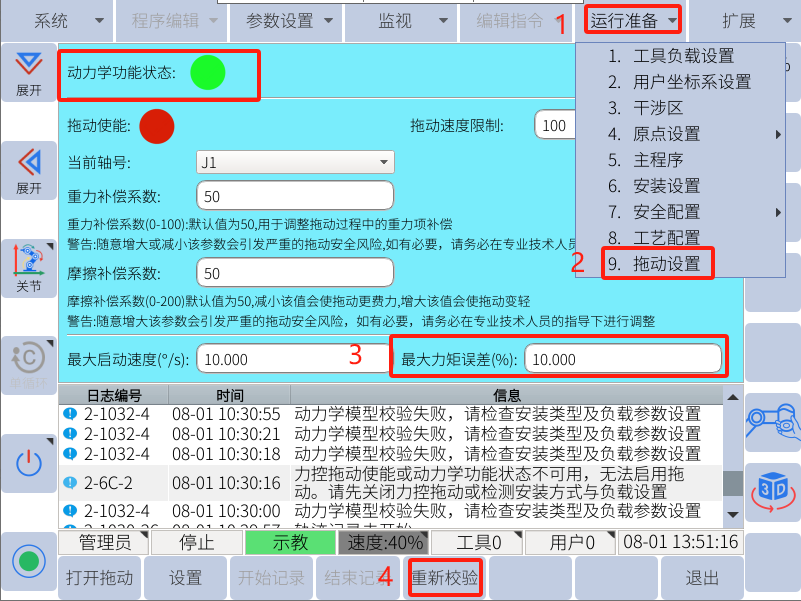Toggle the green 示教 mode status

point(290,543)
